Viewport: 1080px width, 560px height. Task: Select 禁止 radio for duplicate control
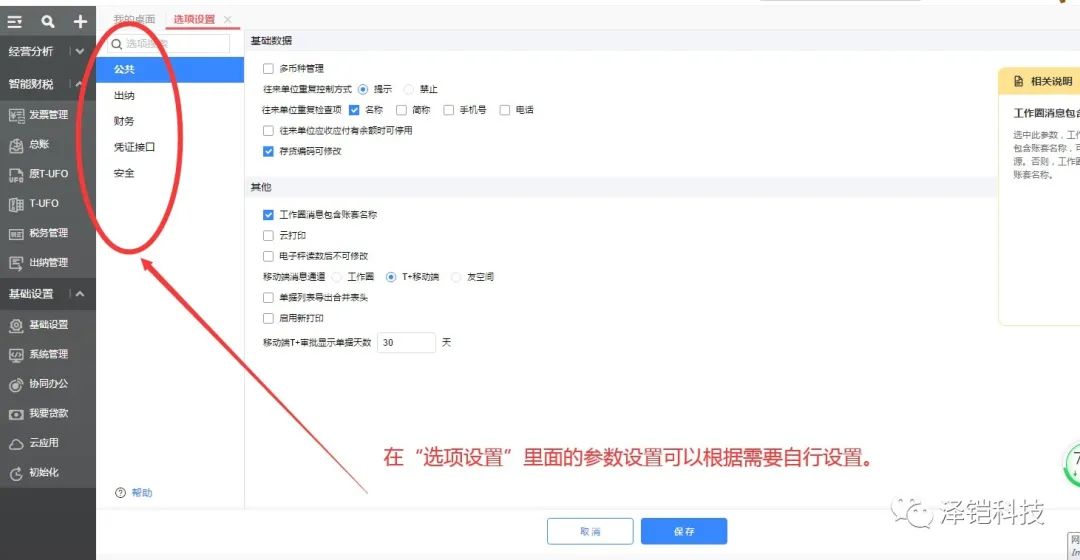408,89
